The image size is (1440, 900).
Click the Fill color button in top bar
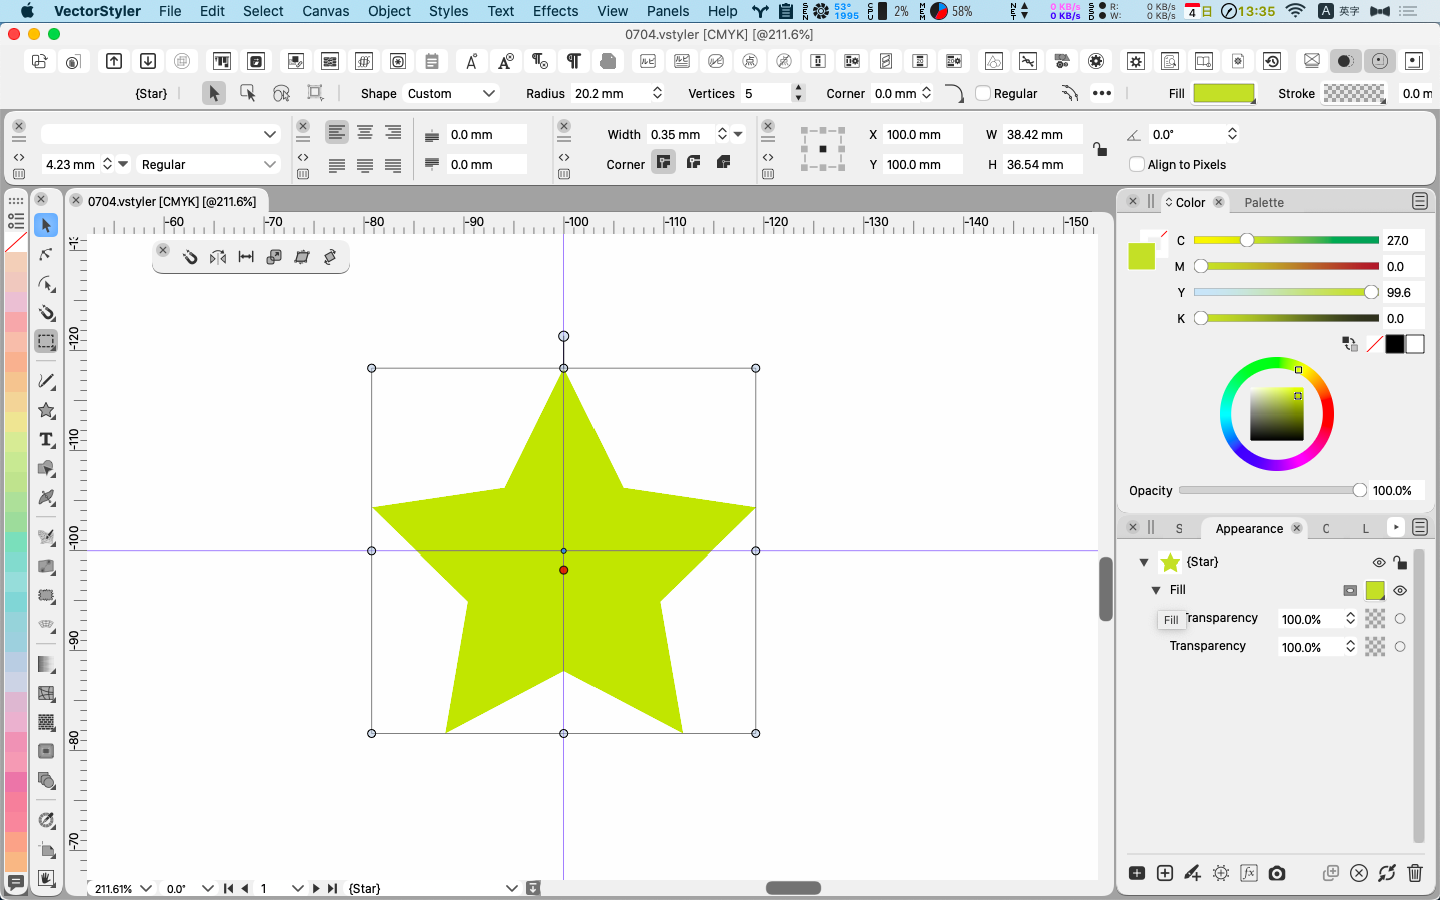pyautogui.click(x=1223, y=93)
